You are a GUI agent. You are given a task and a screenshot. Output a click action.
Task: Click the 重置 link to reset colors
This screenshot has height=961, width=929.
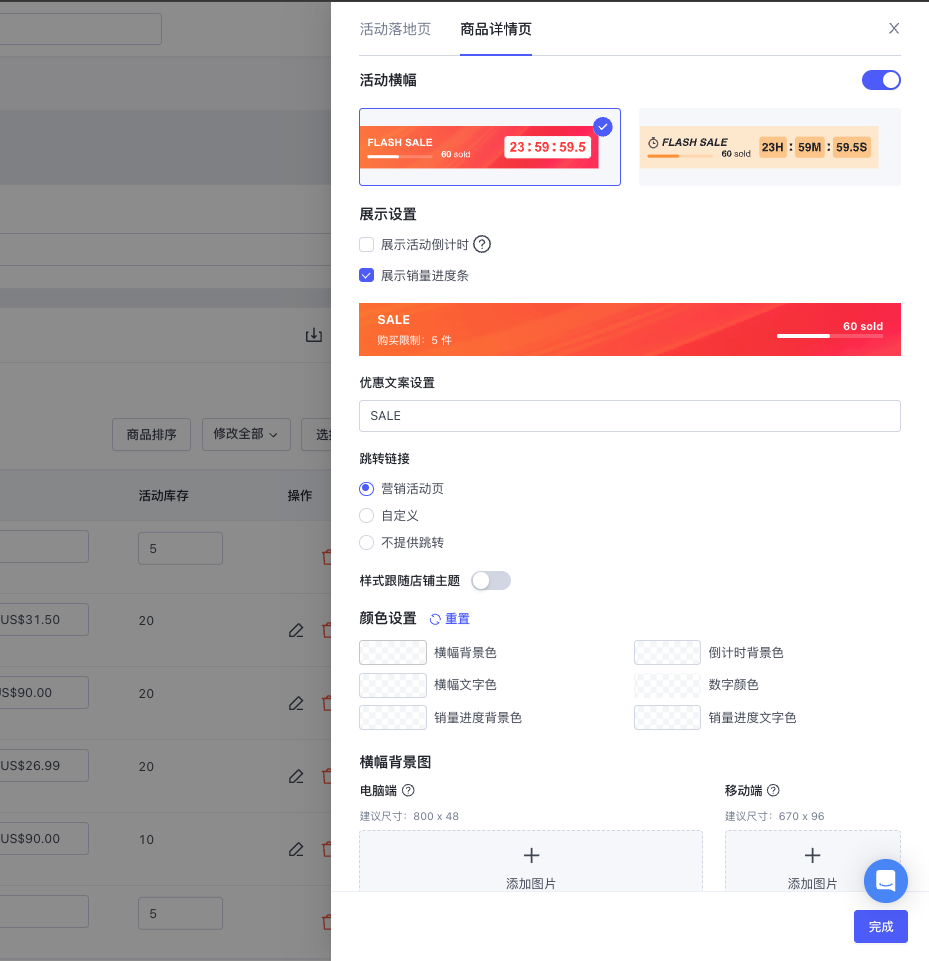click(x=456, y=619)
